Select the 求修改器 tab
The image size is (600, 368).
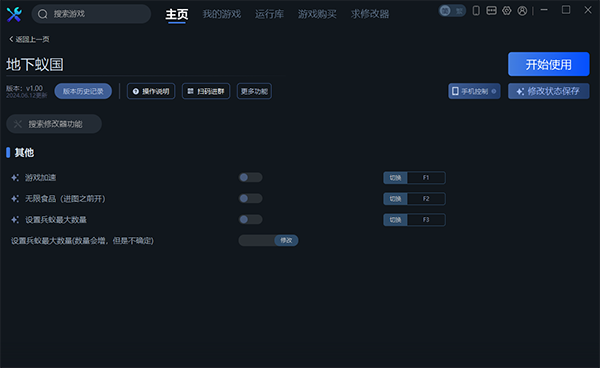pyautogui.click(x=370, y=14)
